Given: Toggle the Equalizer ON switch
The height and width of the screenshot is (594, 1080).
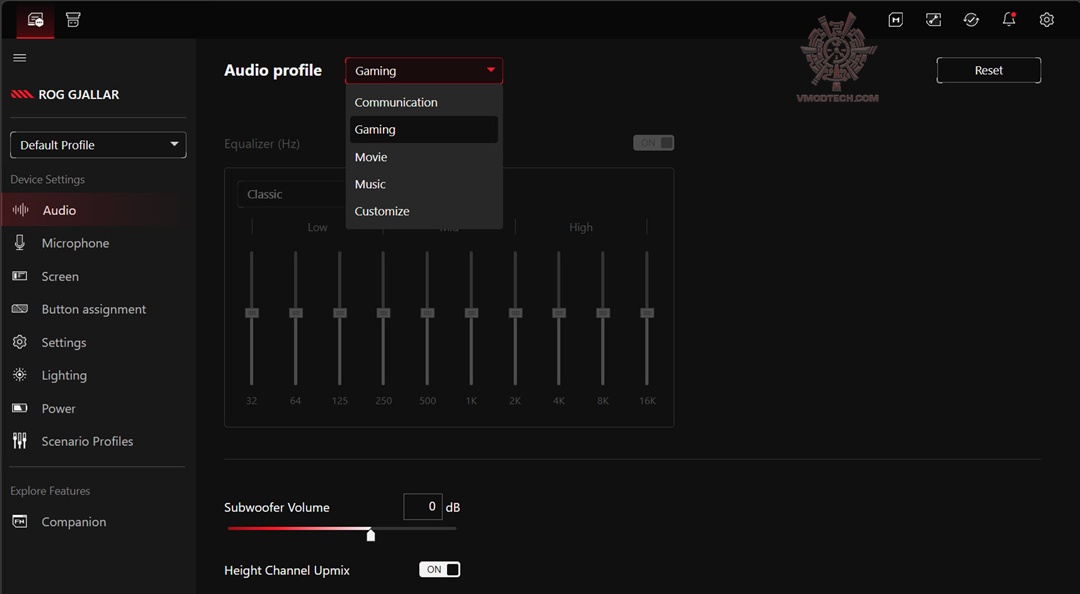Looking at the screenshot, I should 654,143.
